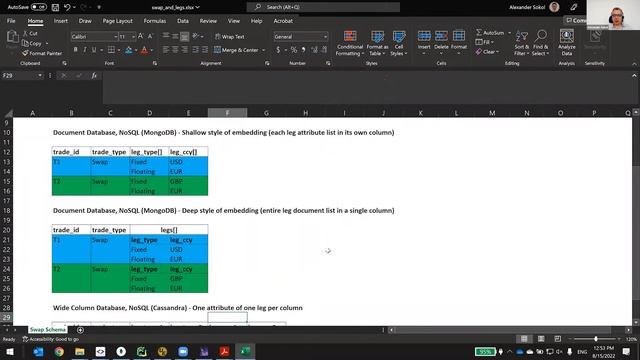Open the Format cells menu

459,42
